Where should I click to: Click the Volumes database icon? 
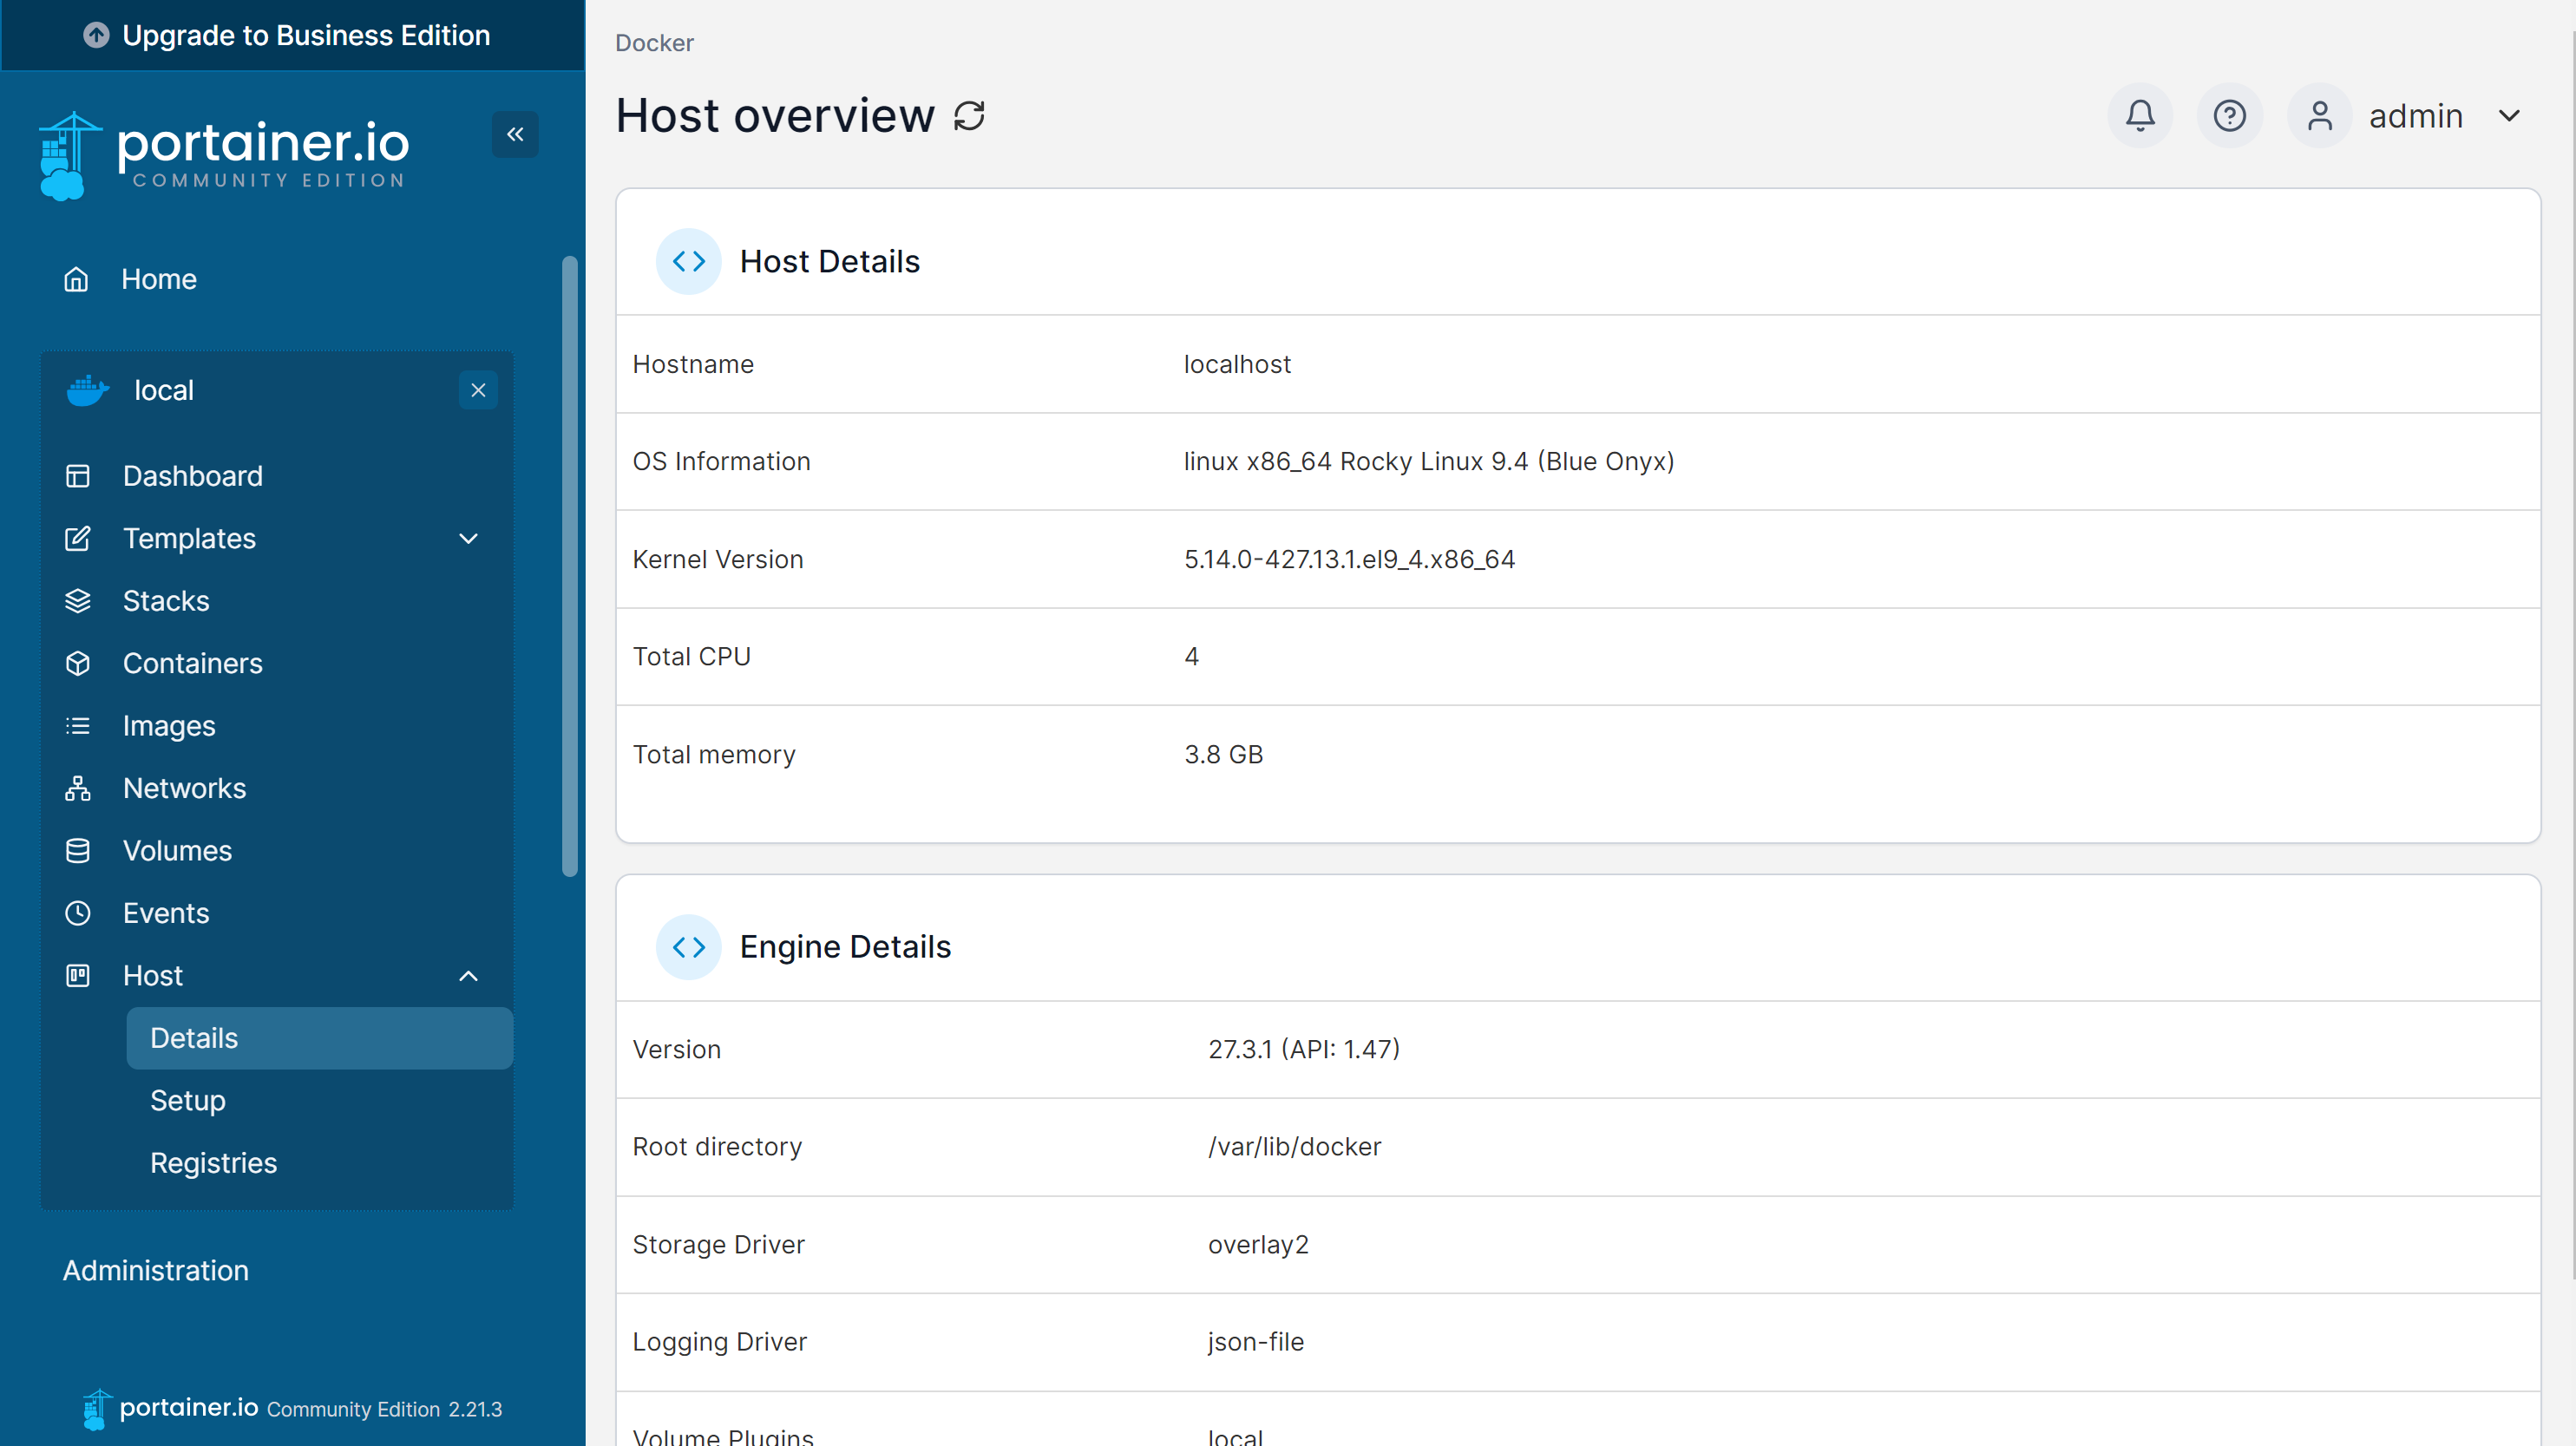point(77,851)
